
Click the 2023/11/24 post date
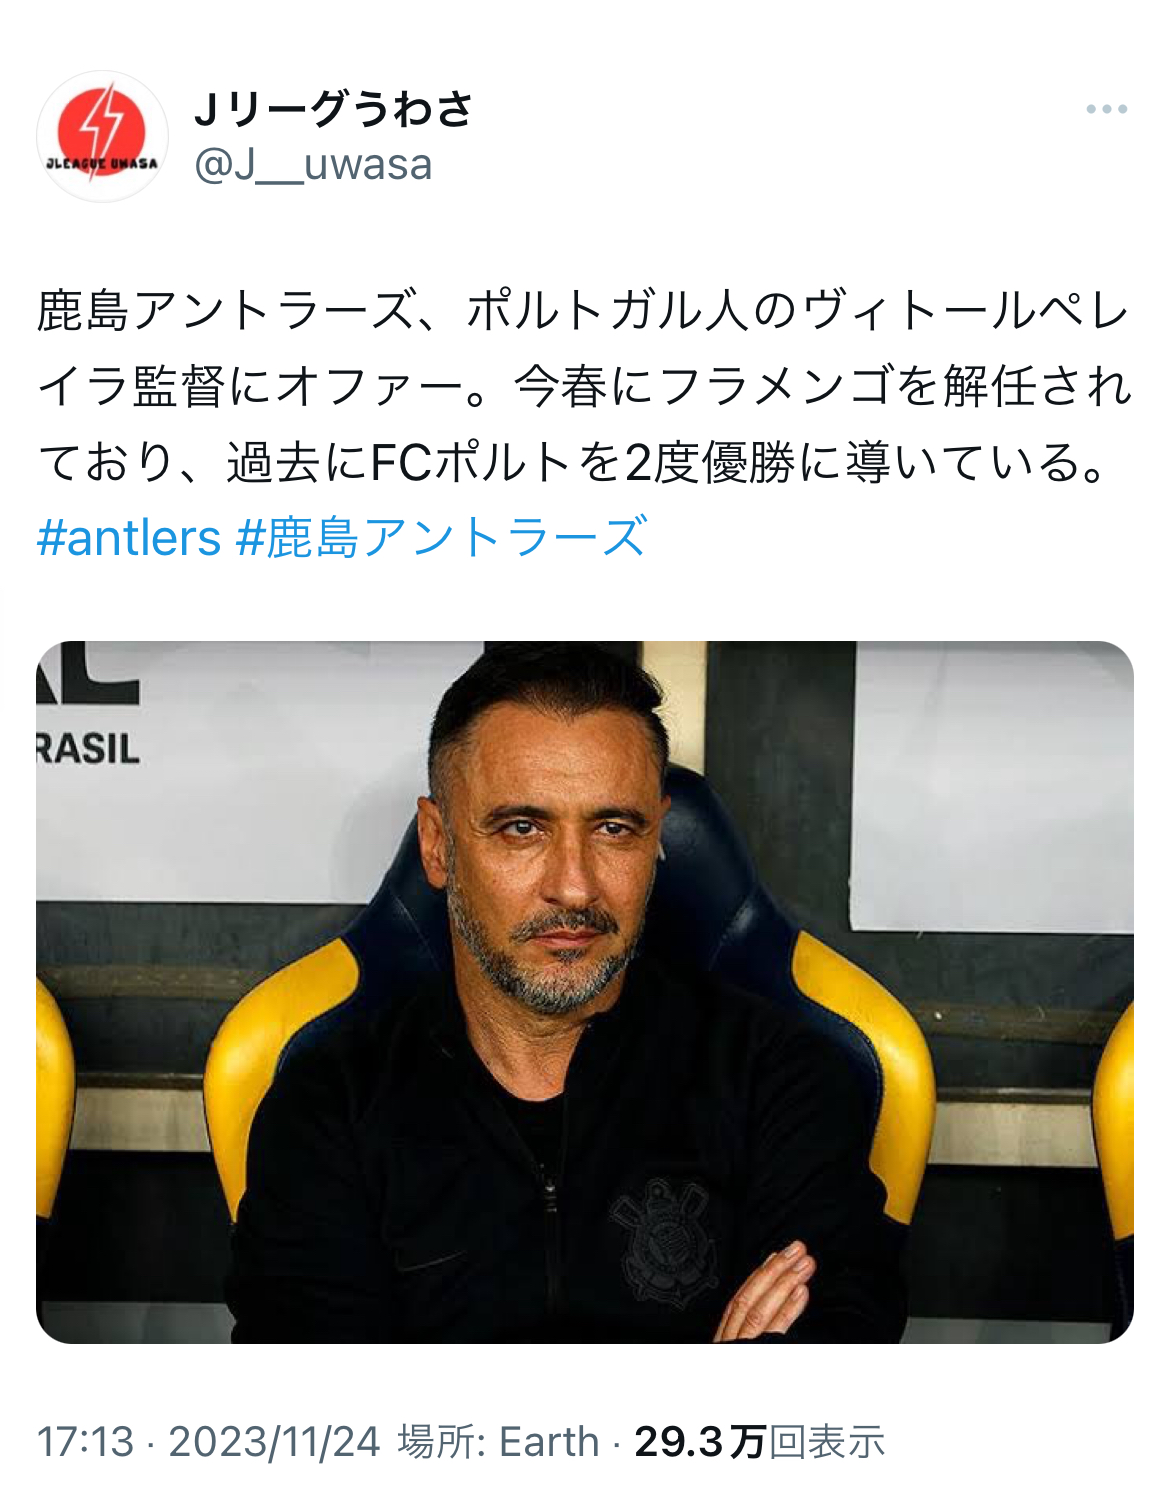click(274, 1442)
